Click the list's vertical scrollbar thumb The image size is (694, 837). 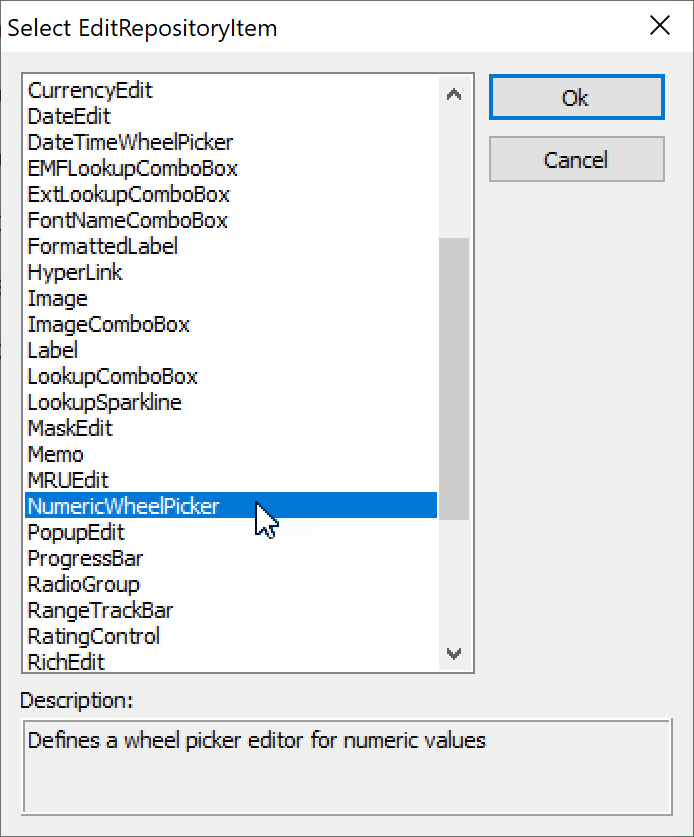click(x=454, y=378)
